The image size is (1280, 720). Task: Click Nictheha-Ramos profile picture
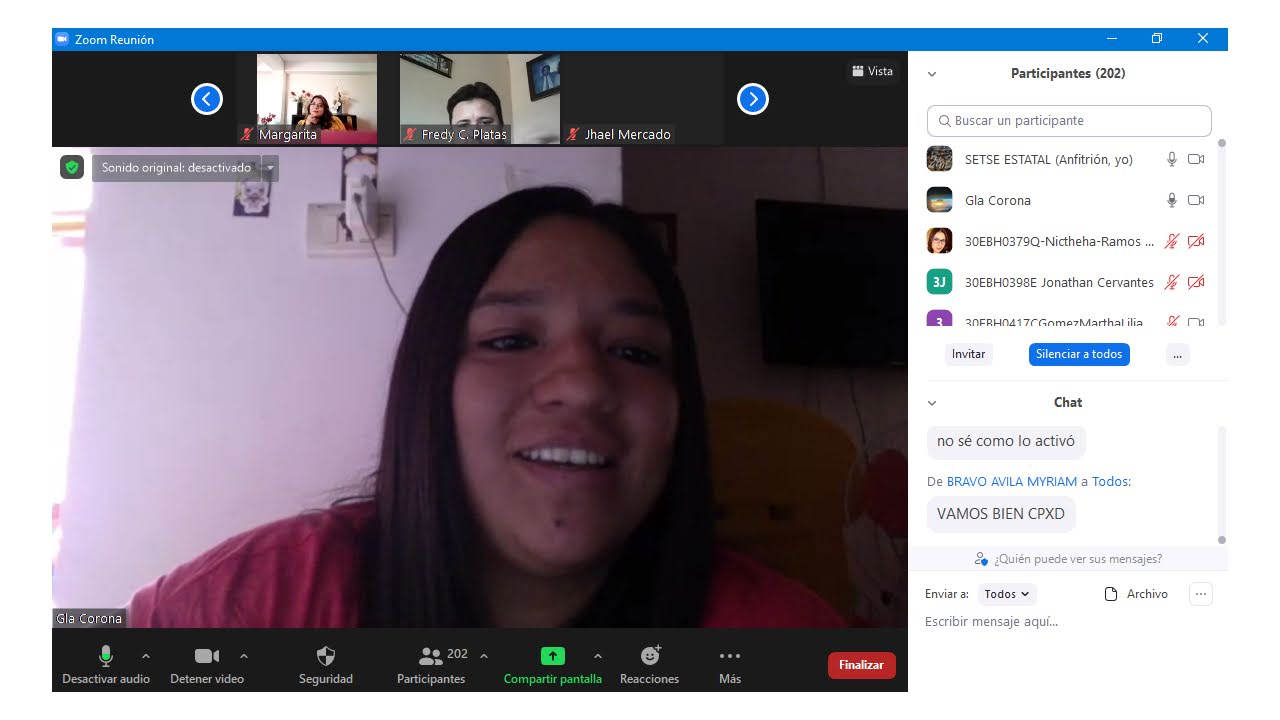(939, 241)
